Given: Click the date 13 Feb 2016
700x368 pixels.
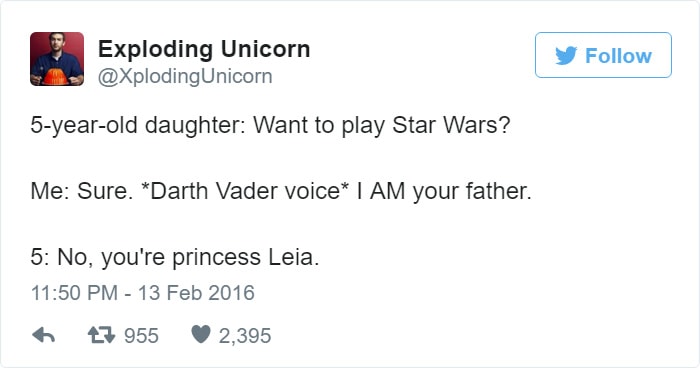Looking at the screenshot, I should pos(196,293).
